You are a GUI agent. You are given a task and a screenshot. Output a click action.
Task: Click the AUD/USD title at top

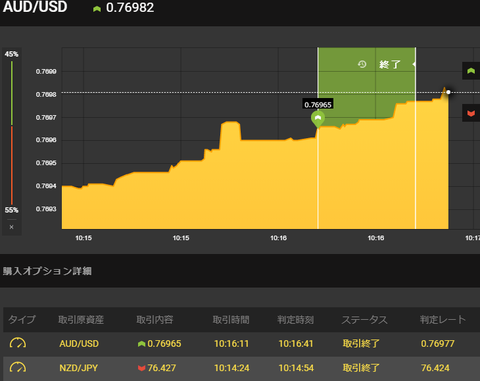click(35, 7)
